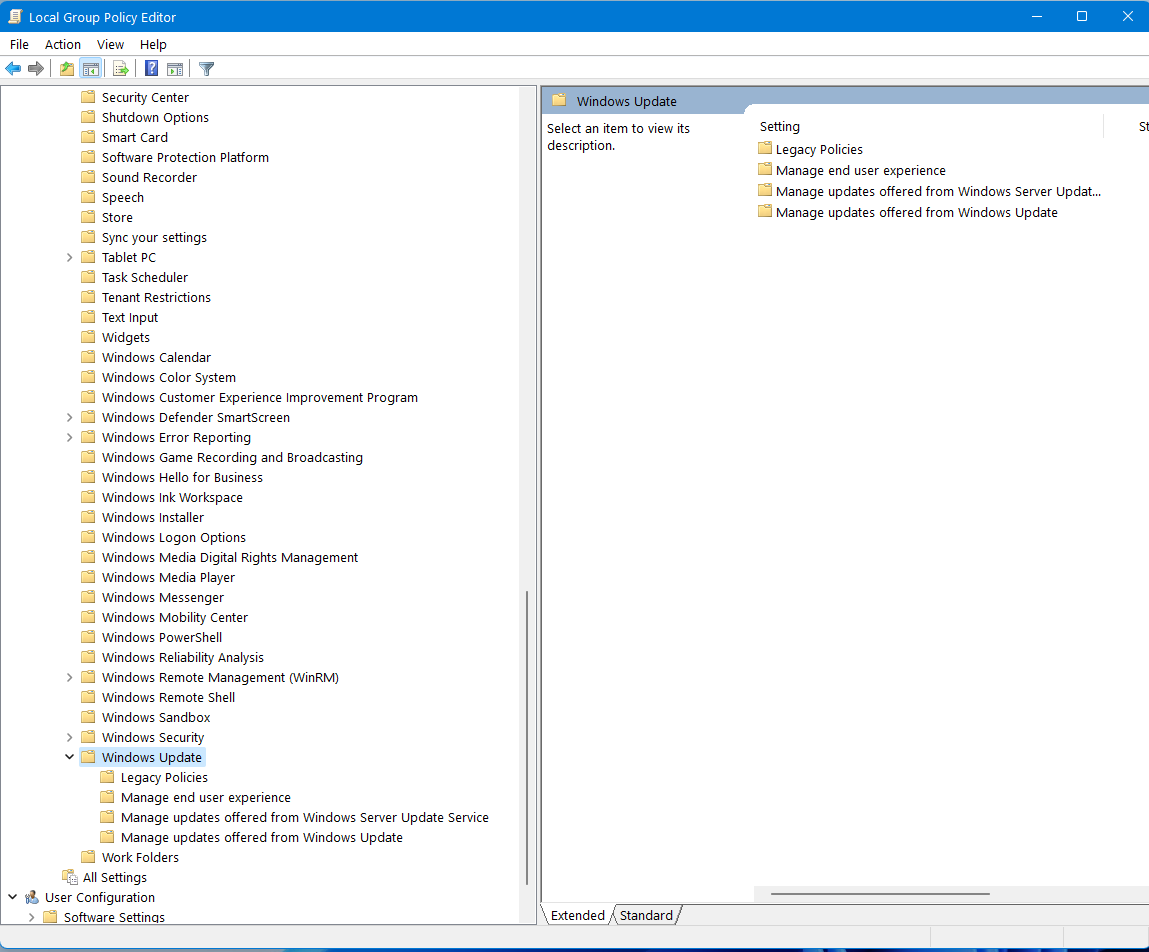Click the Filter funnel icon
Viewport: 1149px width, 952px height.
click(x=207, y=69)
